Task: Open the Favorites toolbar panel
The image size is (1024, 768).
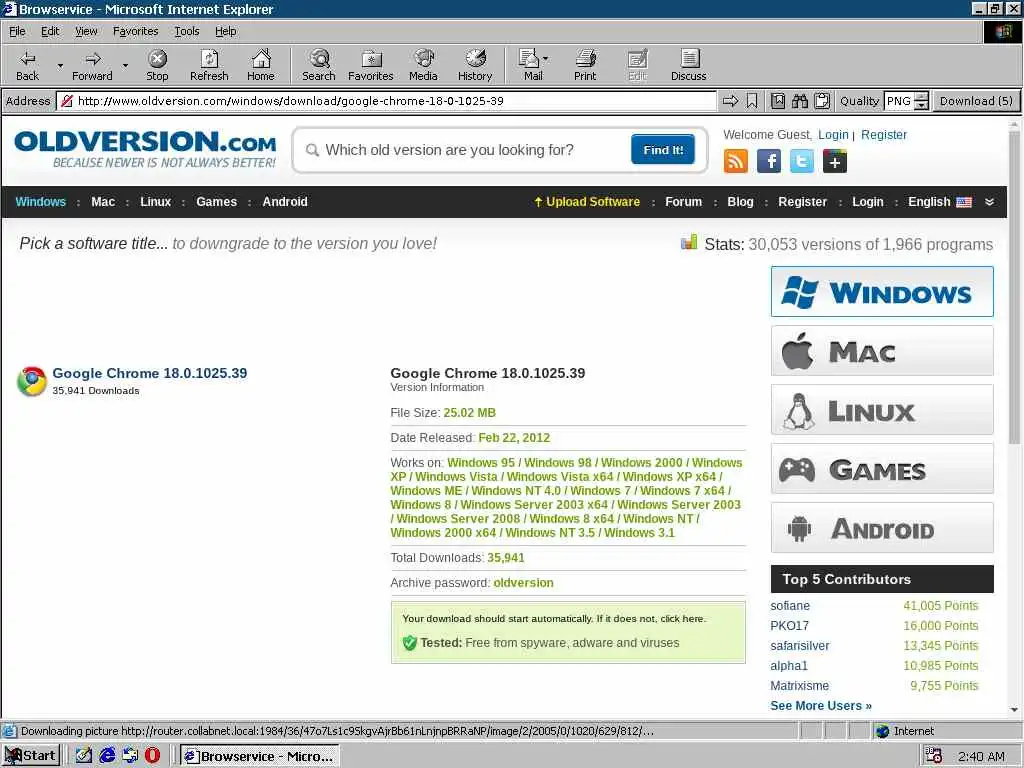Action: click(x=370, y=65)
